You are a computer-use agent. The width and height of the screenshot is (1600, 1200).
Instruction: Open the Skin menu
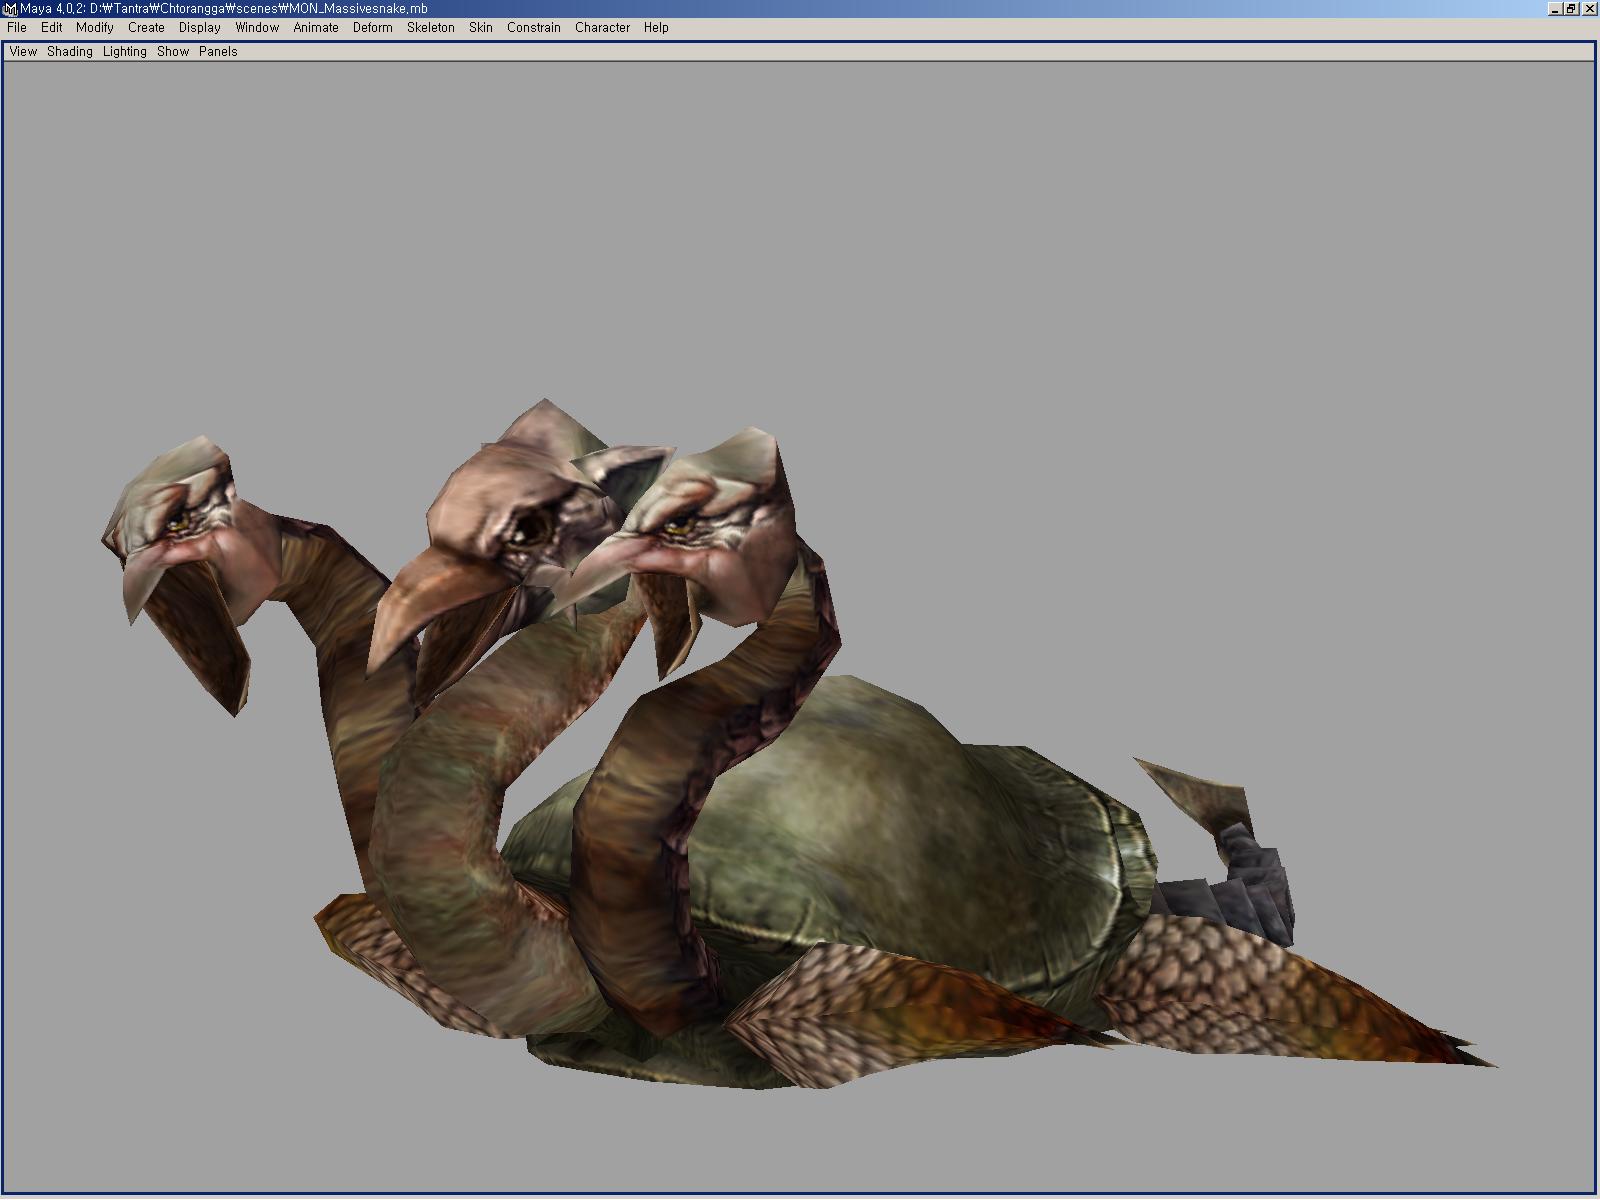(x=481, y=28)
